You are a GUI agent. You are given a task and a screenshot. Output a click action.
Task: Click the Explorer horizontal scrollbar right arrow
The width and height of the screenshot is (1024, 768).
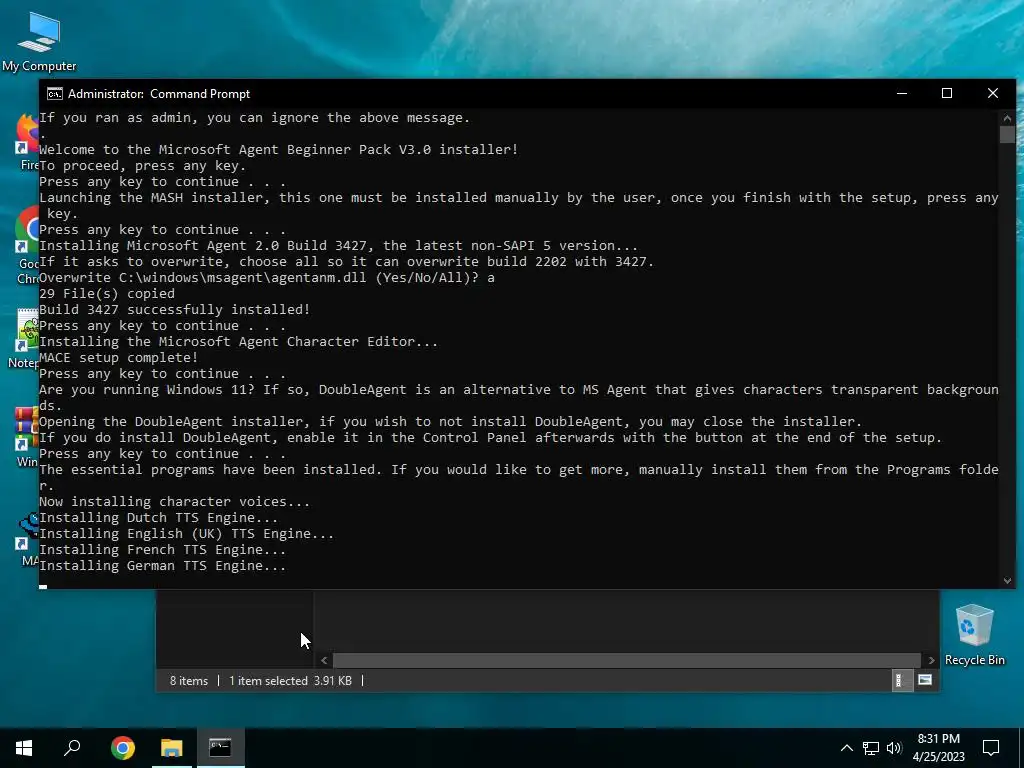pyautogui.click(x=932, y=660)
